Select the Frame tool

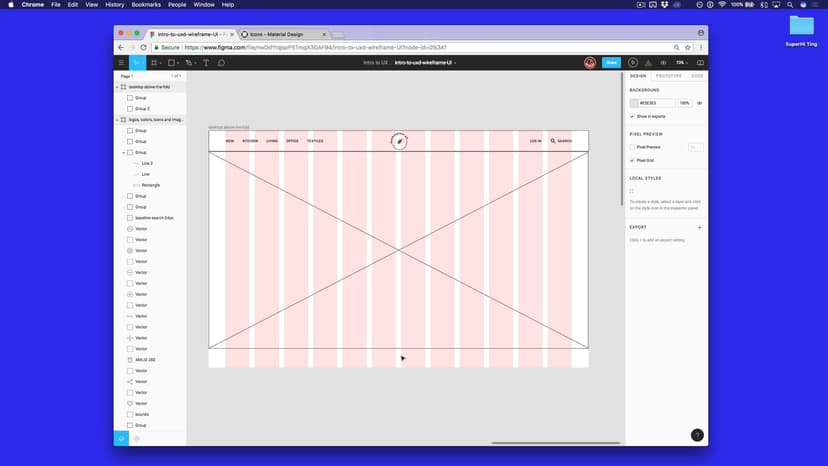coord(154,63)
